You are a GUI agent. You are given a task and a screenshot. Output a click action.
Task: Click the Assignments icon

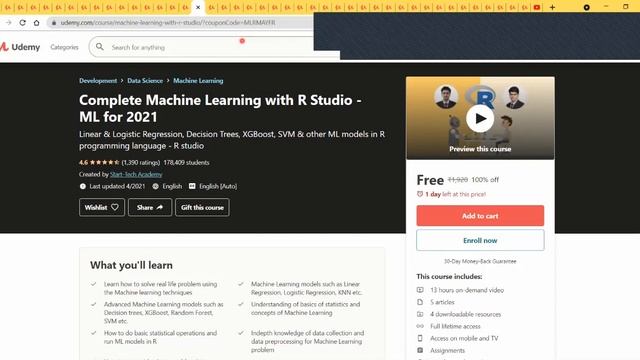[420, 350]
